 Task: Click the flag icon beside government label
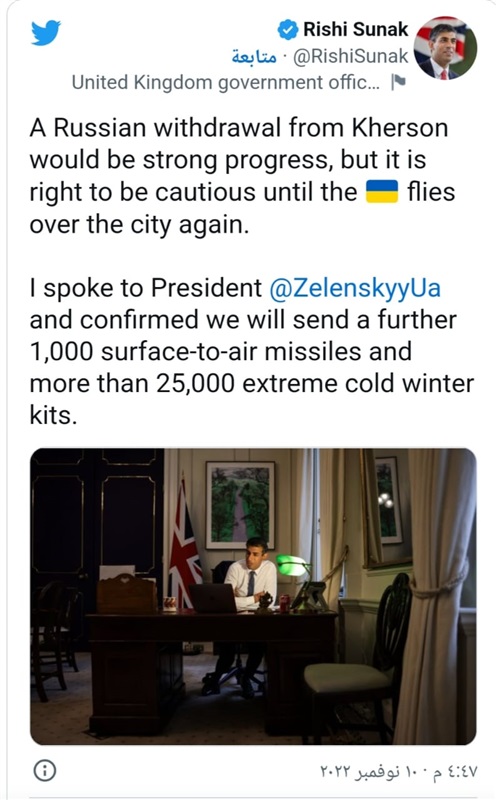click(398, 82)
